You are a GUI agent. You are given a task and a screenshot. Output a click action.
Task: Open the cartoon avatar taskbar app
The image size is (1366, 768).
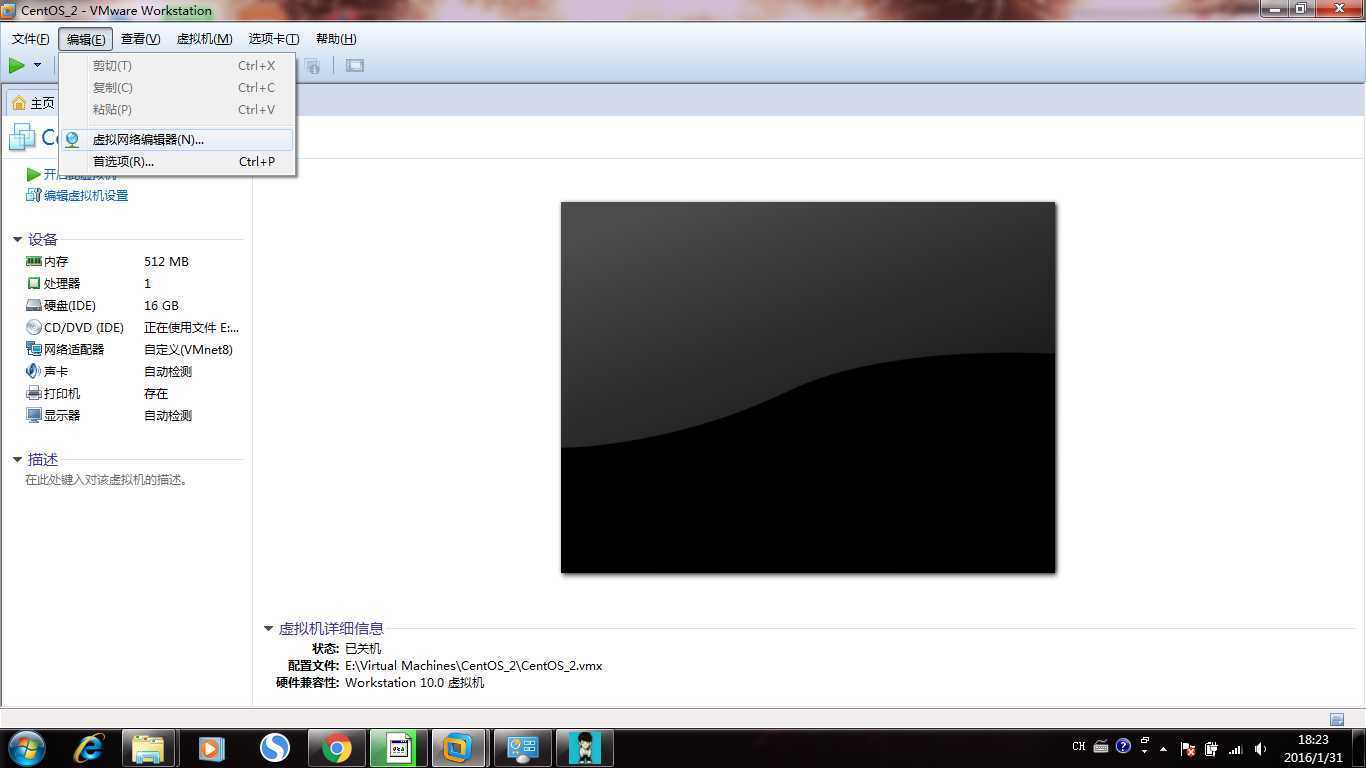tap(584, 748)
